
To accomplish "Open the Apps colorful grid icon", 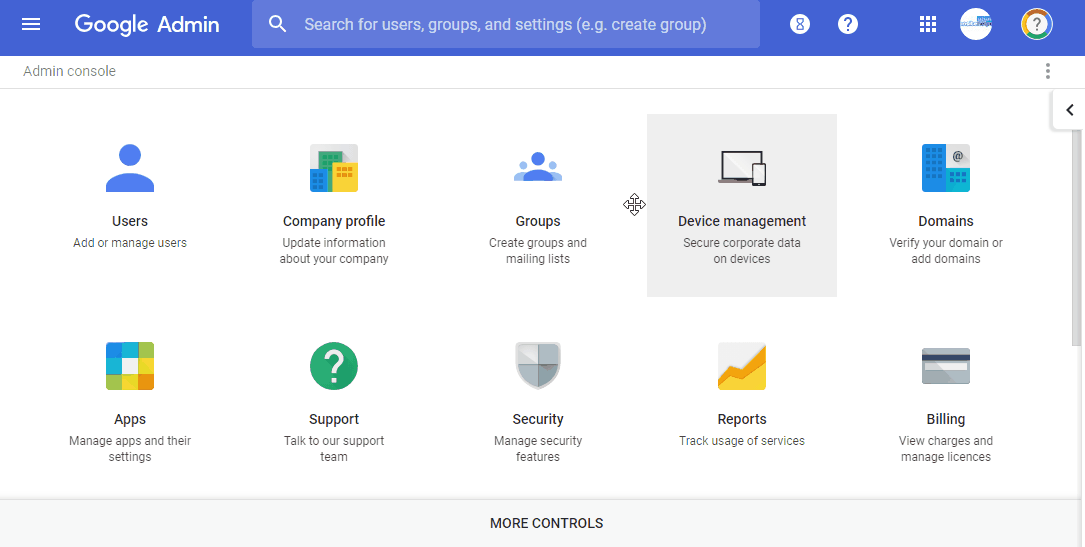I will [130, 366].
